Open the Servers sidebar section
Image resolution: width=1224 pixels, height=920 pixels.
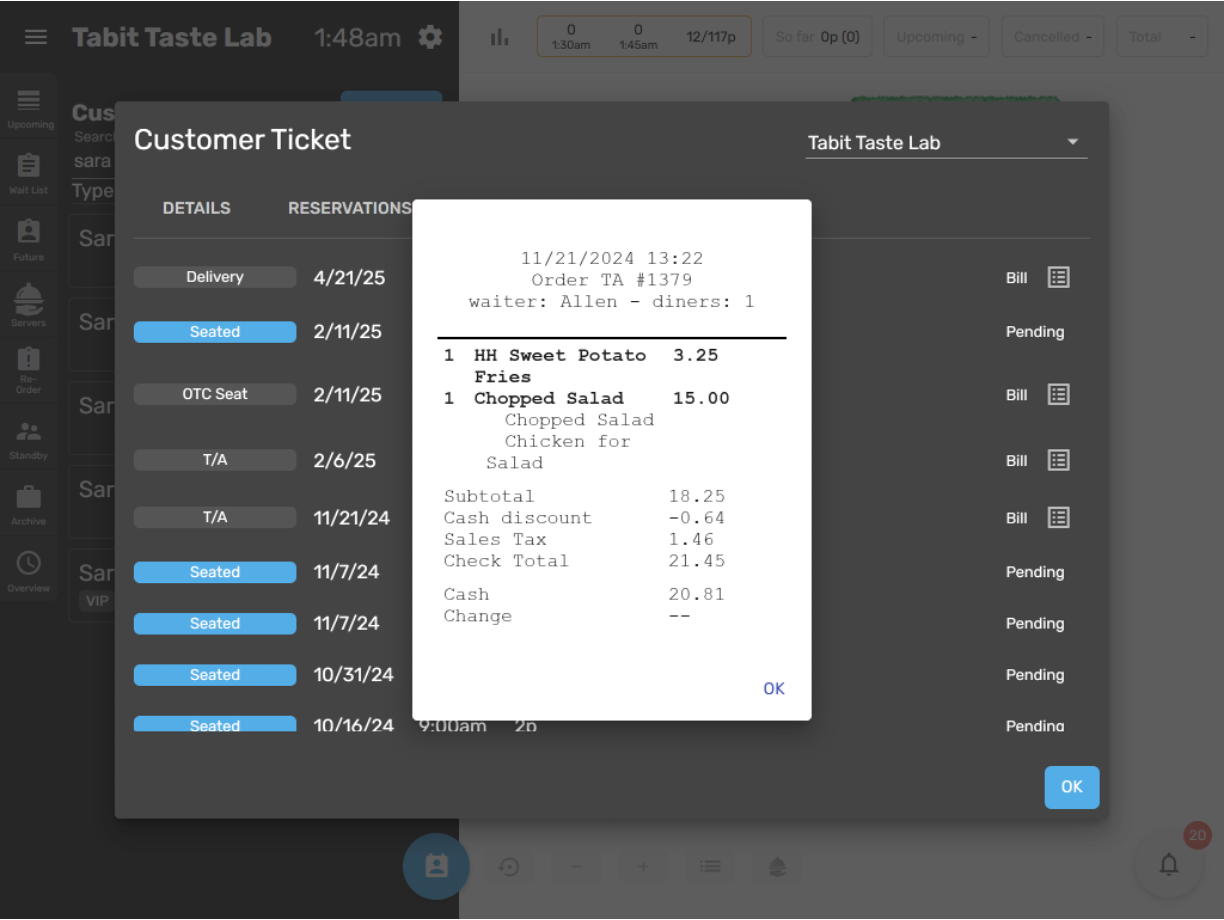point(28,305)
